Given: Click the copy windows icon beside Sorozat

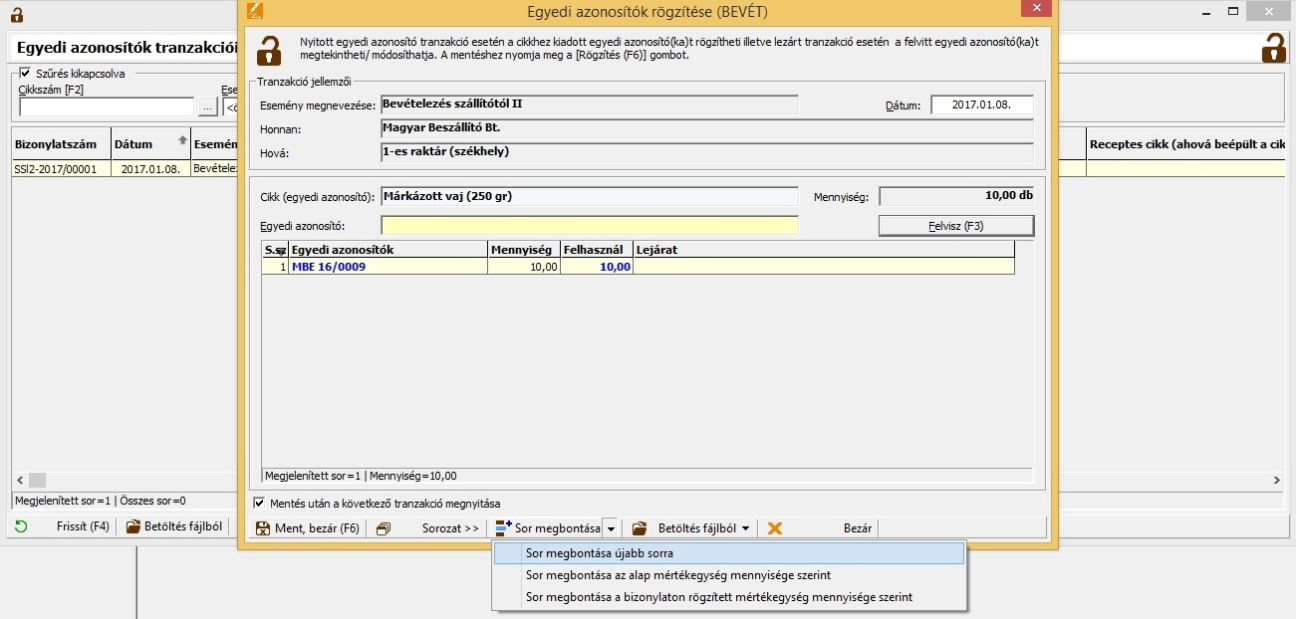Looking at the screenshot, I should pos(383,528).
